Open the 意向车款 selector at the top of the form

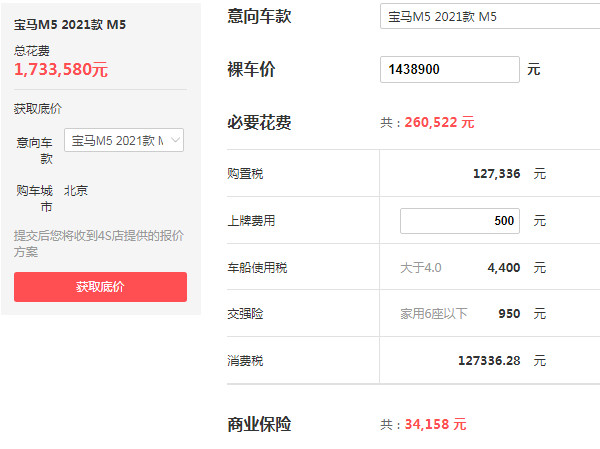click(490, 16)
